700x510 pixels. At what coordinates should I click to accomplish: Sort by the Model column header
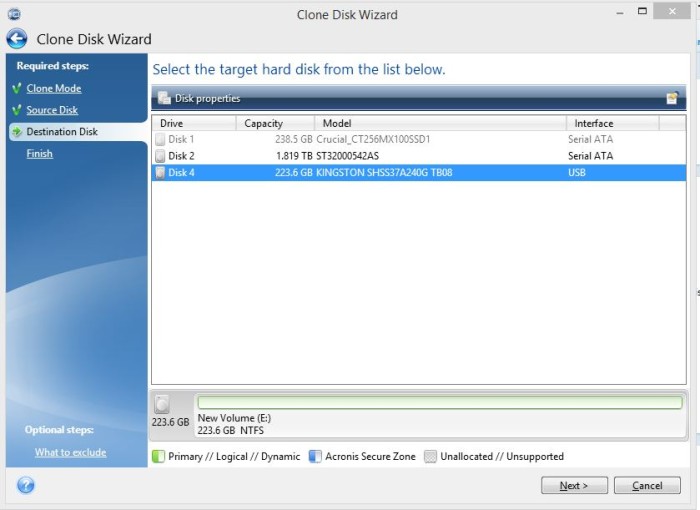440,123
